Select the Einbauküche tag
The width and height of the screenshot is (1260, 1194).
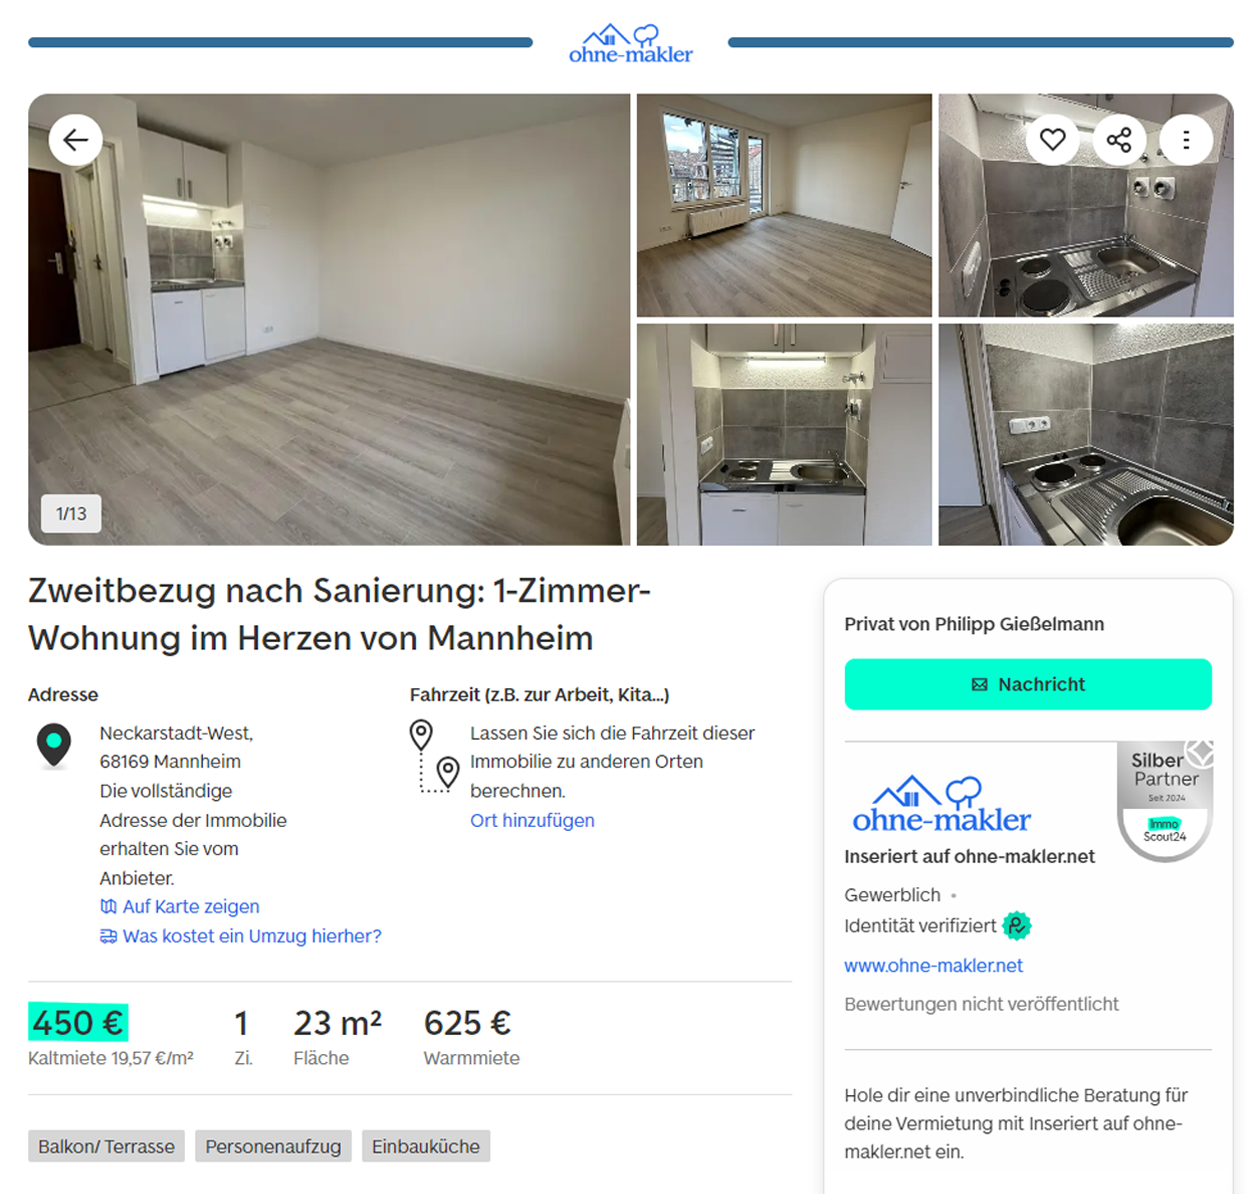click(x=426, y=1146)
